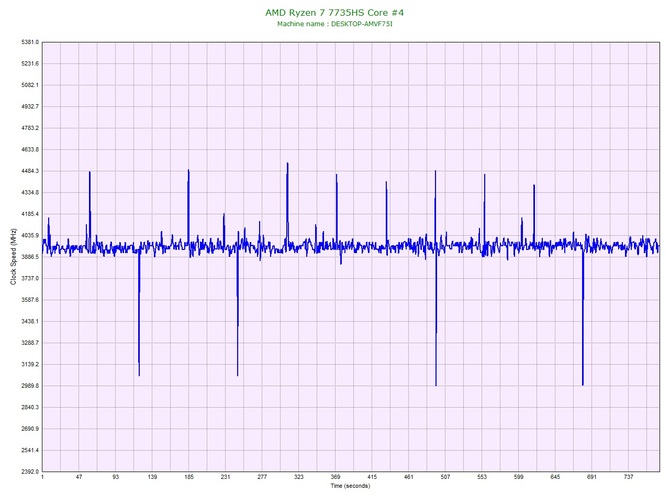
Task: Click the y-axis value 5381.0
Action: pyautogui.click(x=30, y=42)
